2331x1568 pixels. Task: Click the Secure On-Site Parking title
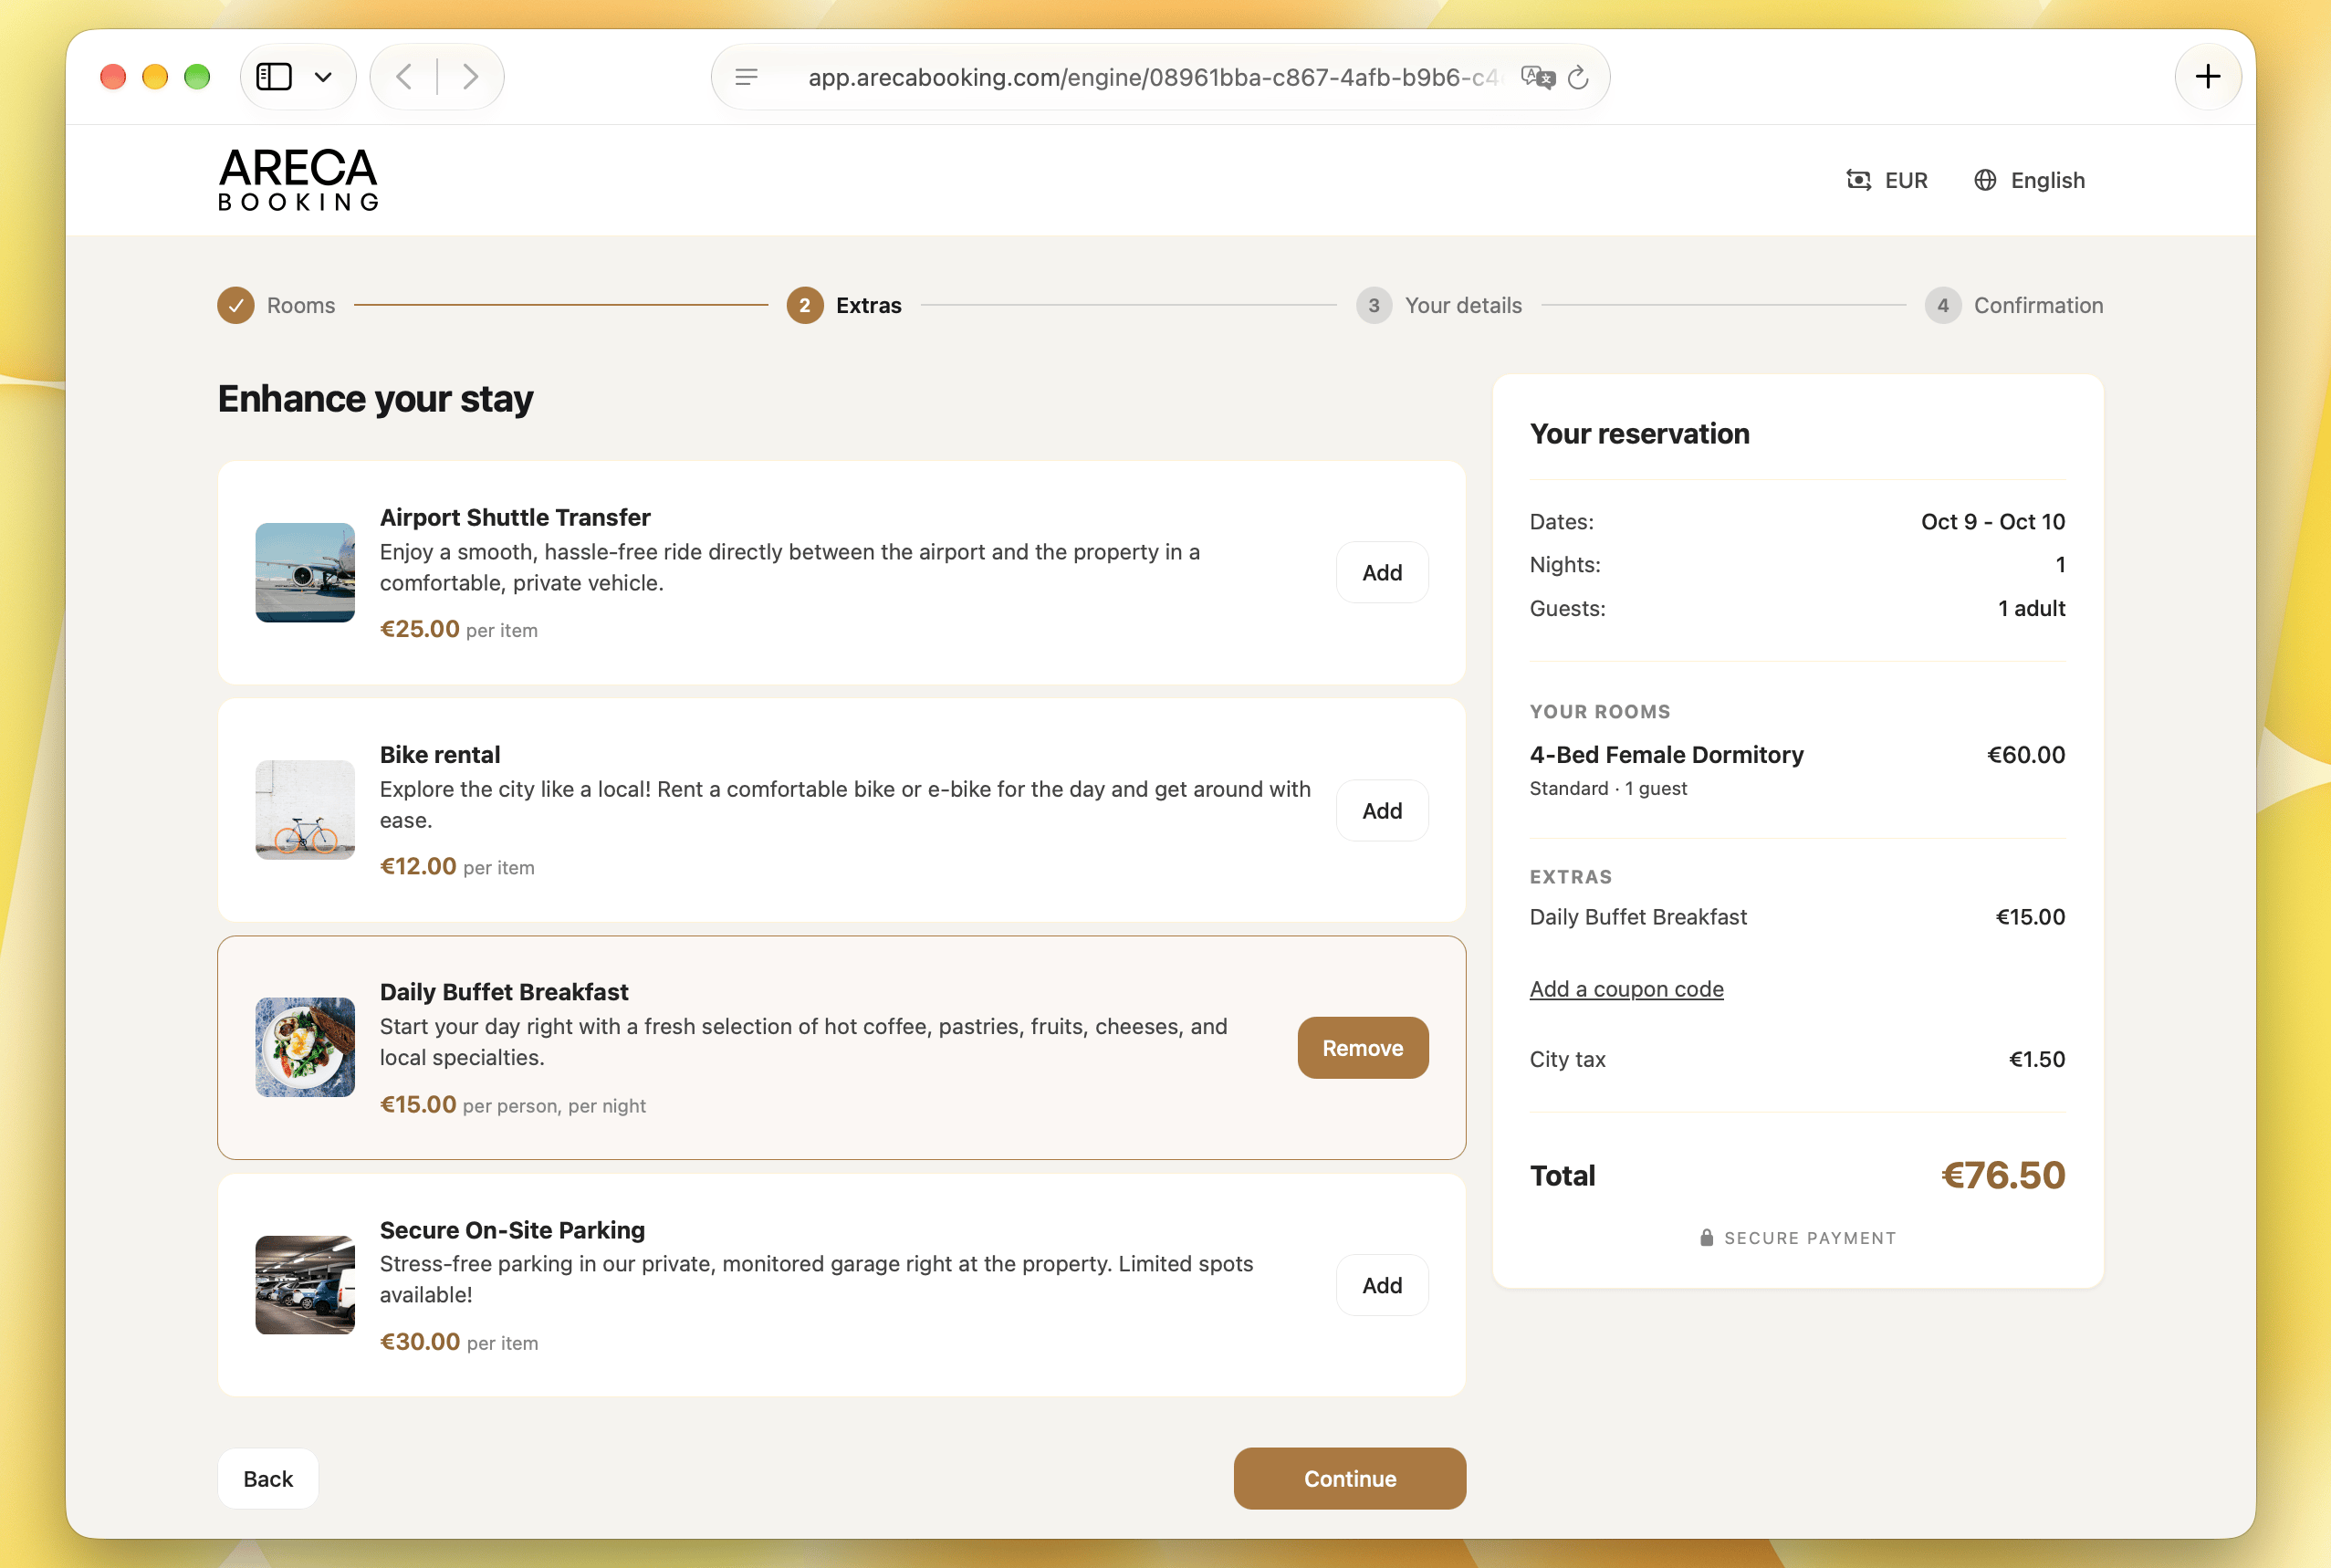(x=512, y=1230)
